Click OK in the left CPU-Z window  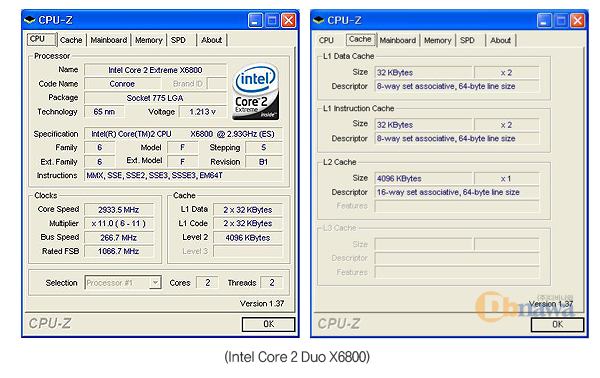click(x=269, y=324)
